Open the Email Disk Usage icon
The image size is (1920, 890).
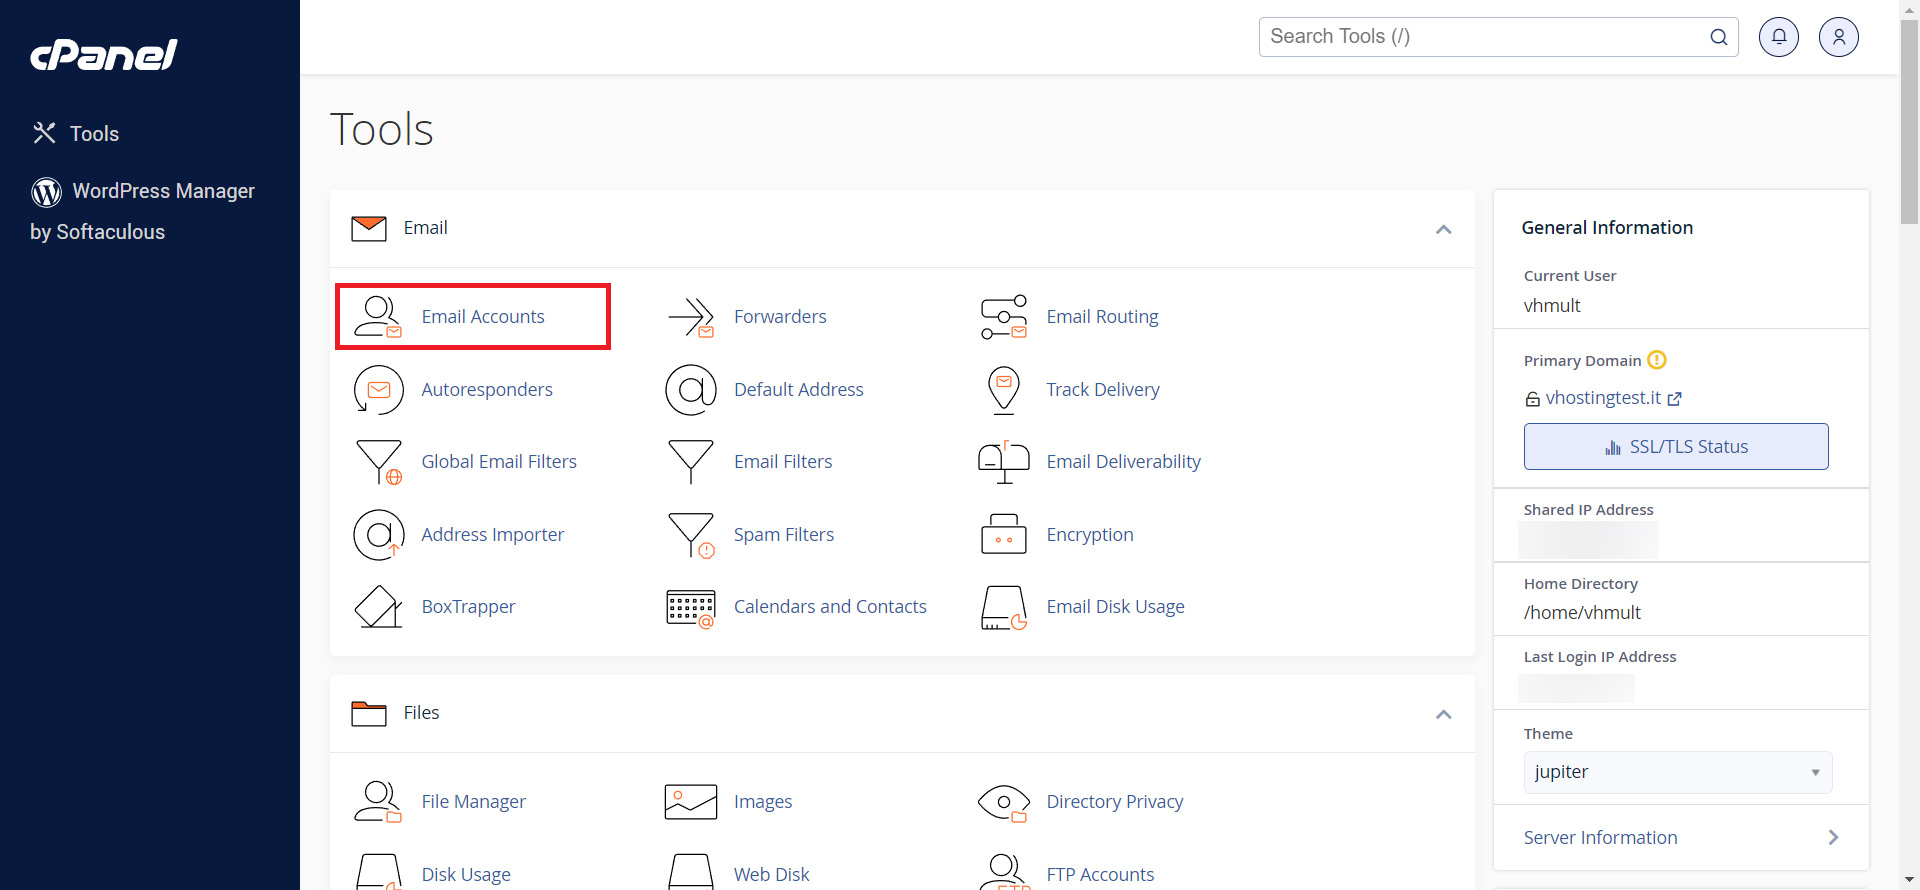[1004, 607]
